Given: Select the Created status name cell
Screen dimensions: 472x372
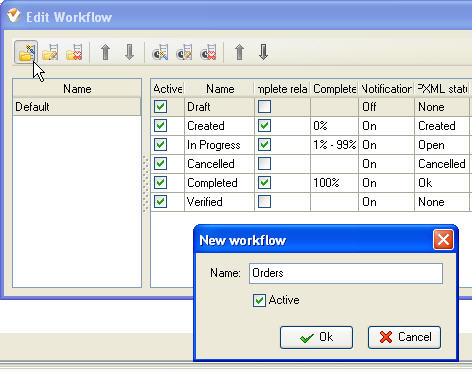Looking at the screenshot, I should (219, 126).
